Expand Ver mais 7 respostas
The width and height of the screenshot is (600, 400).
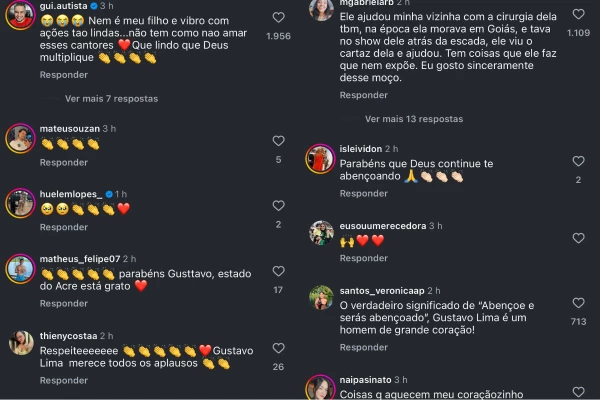(111, 99)
